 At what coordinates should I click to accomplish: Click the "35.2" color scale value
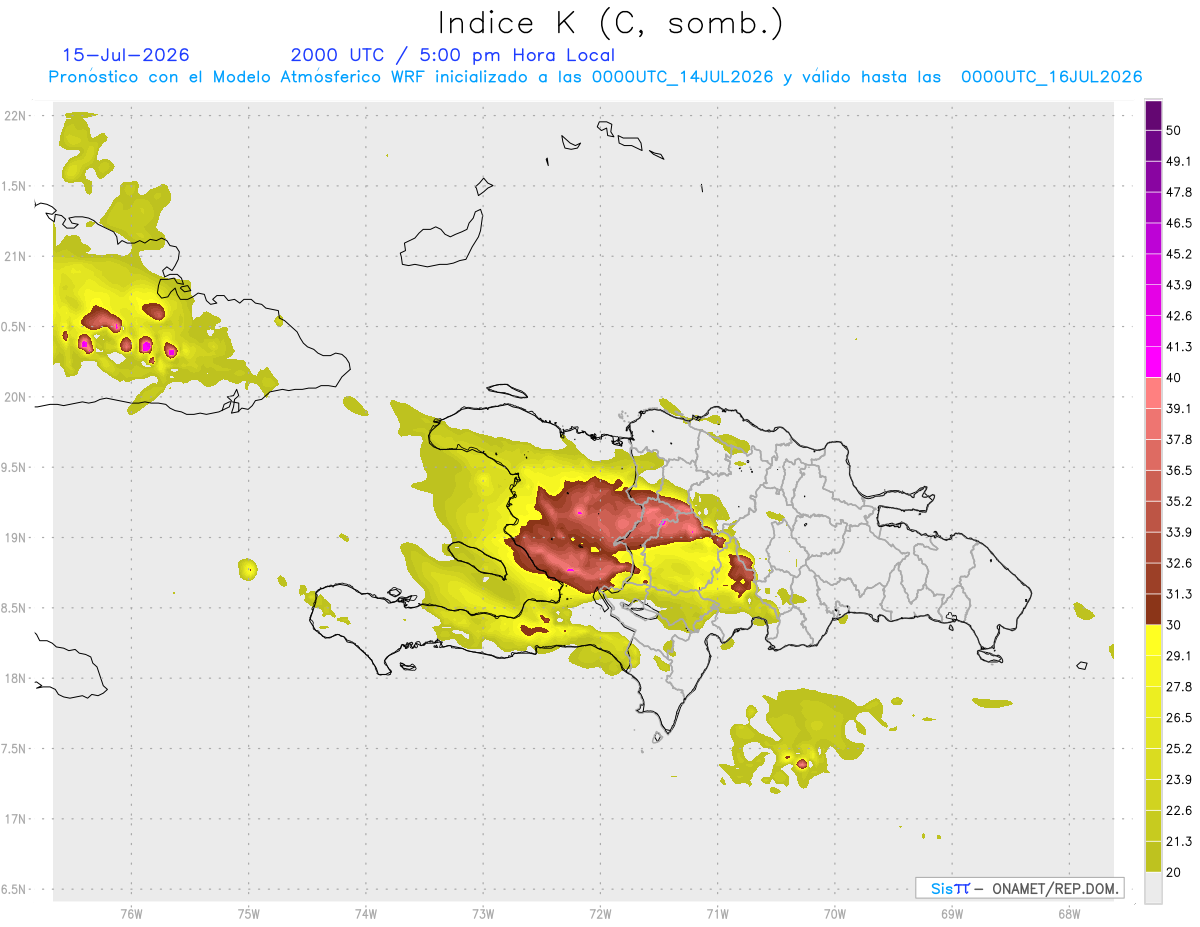pyautogui.click(x=1179, y=502)
